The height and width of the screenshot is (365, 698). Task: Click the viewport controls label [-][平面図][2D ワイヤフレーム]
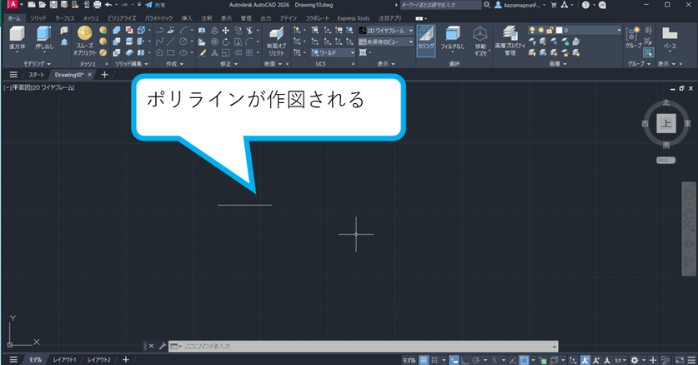coord(39,88)
